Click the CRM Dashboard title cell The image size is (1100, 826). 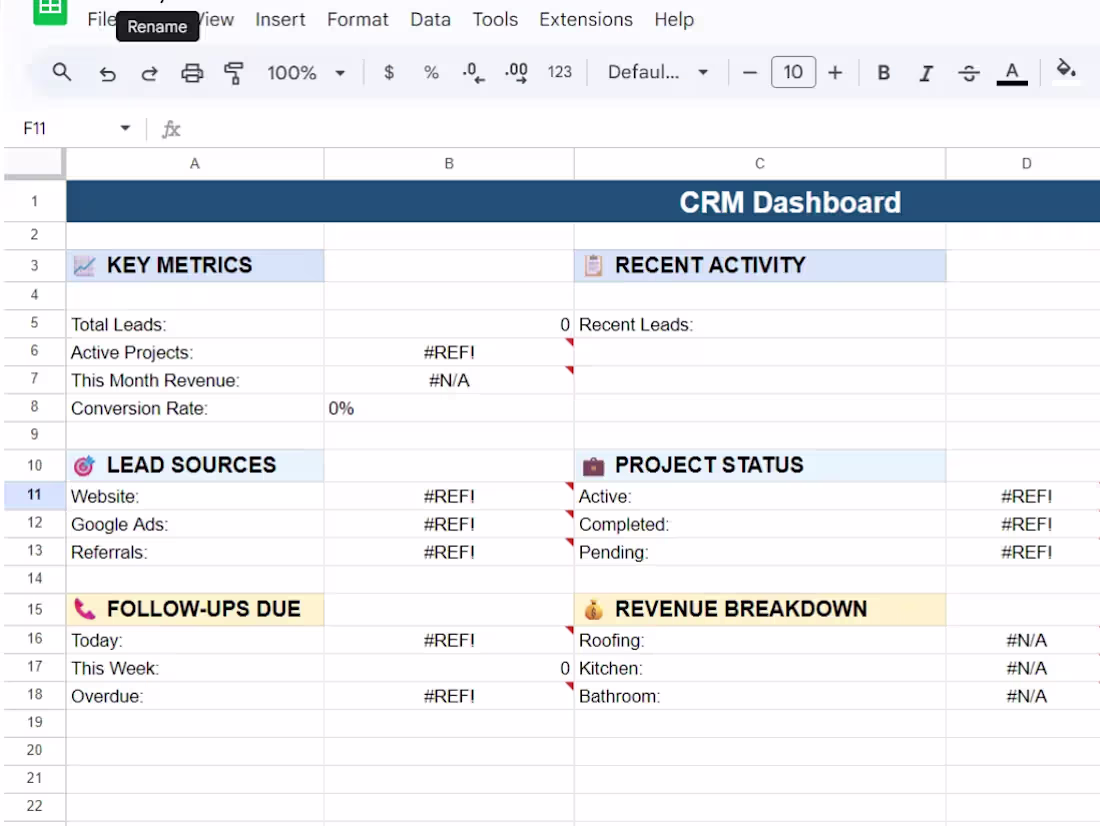(583, 201)
